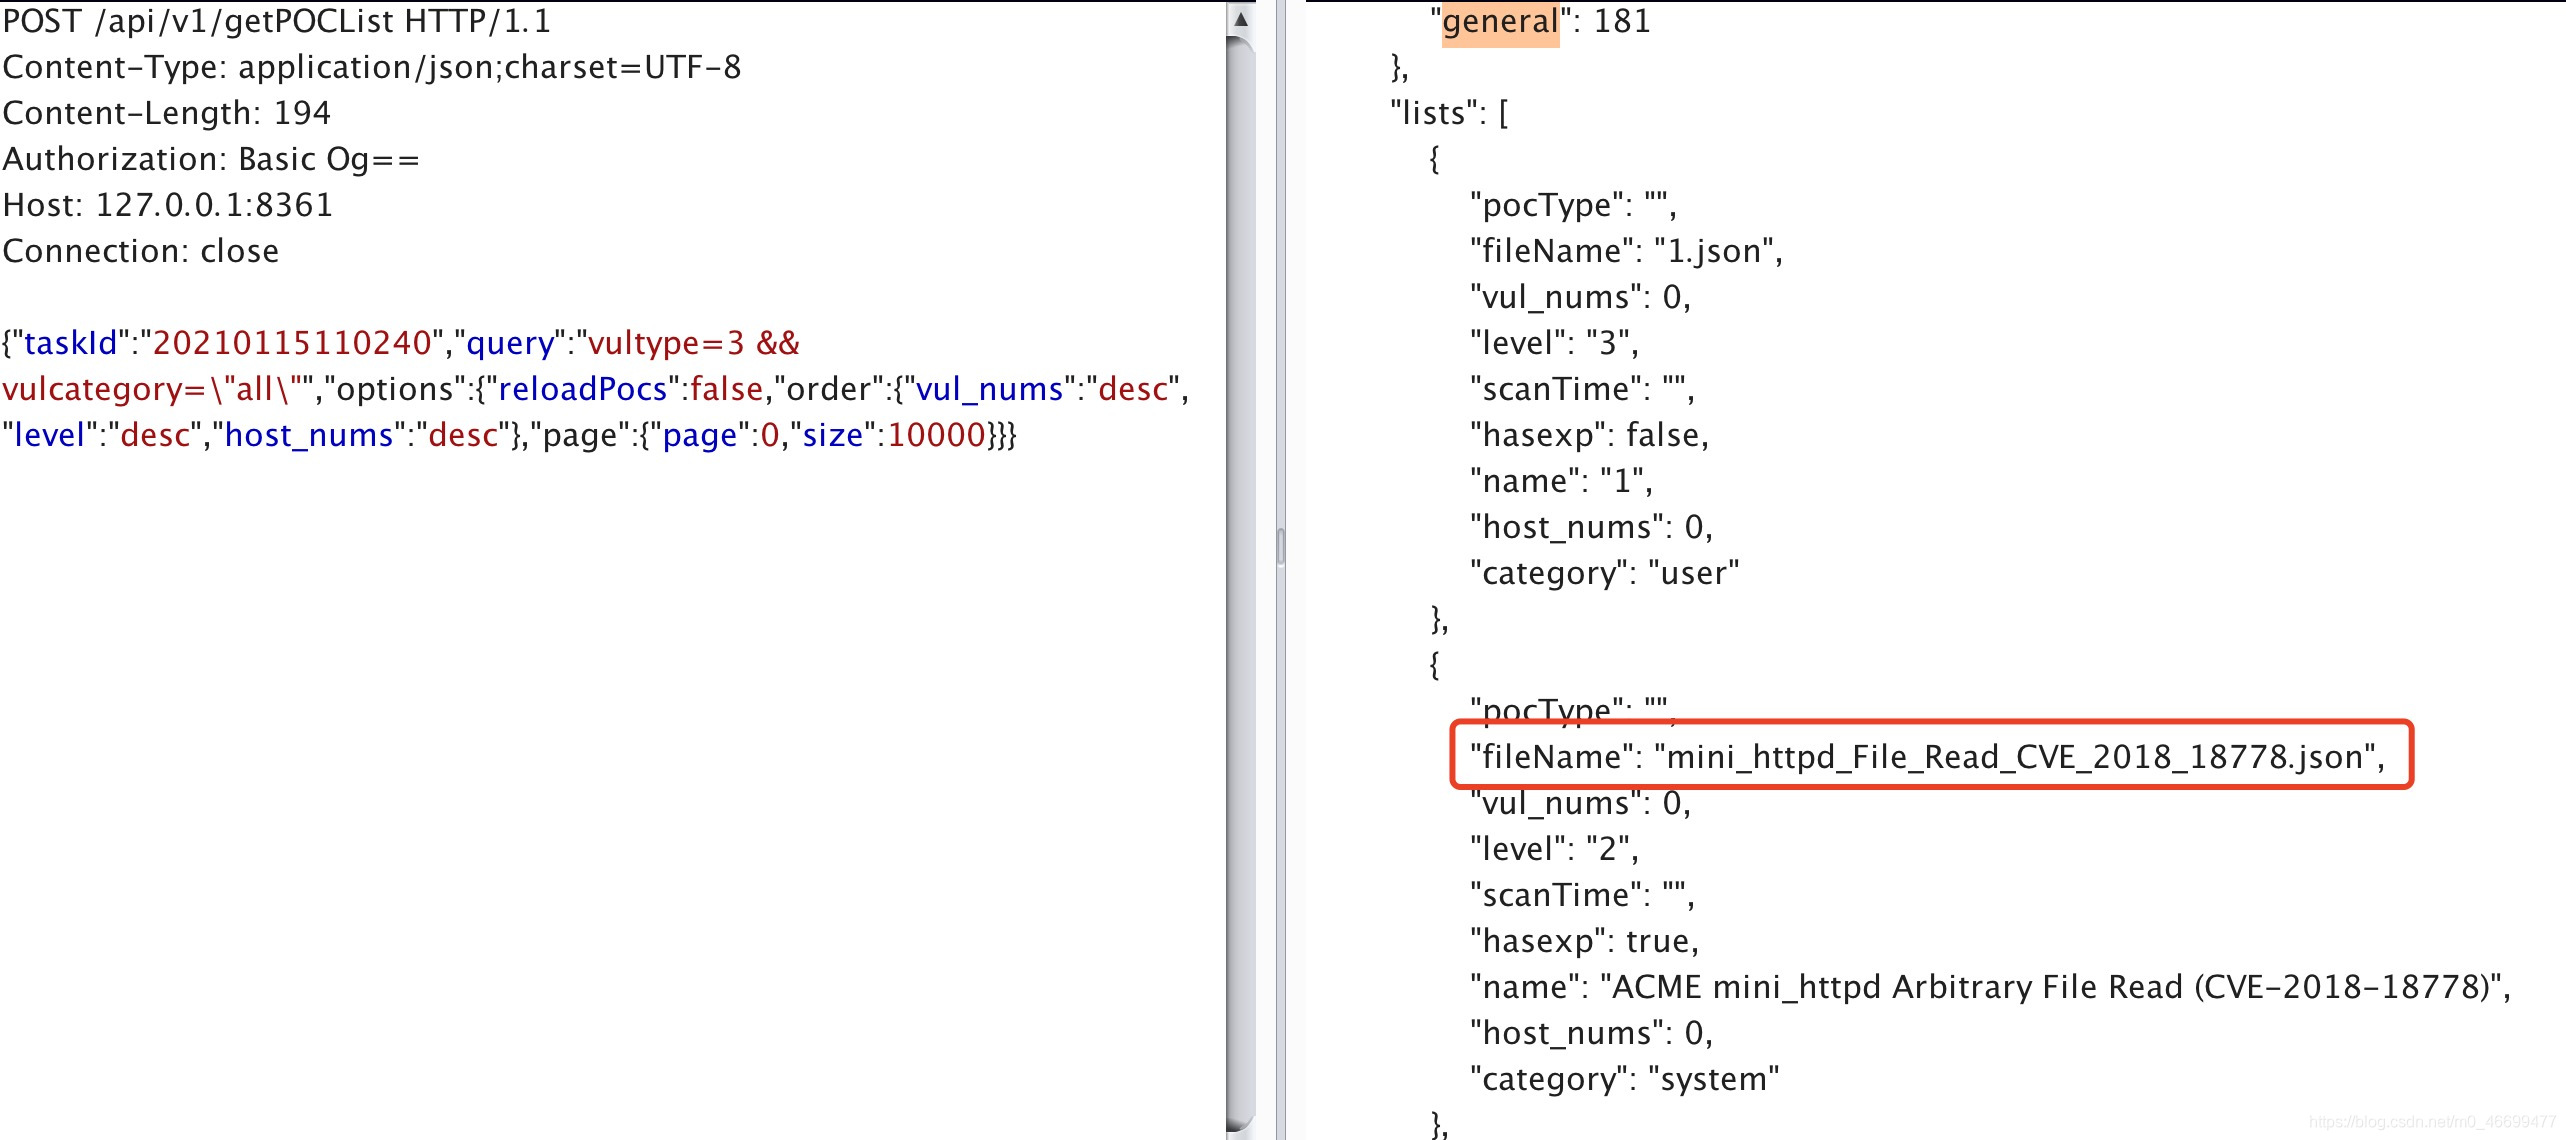Click the highlighted "general" key in response
Screen dimensions: 2566x1140
click(1500, 22)
